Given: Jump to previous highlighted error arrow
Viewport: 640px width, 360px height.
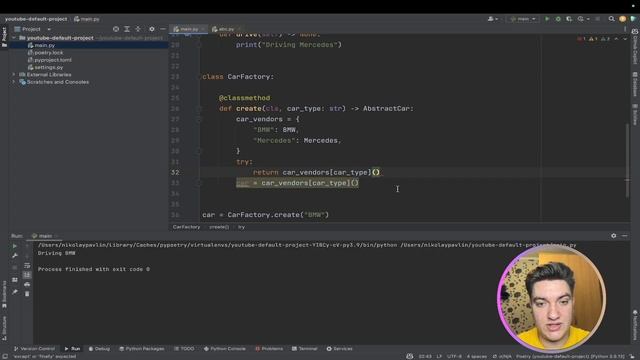Looking at the screenshot, I should (616, 39).
